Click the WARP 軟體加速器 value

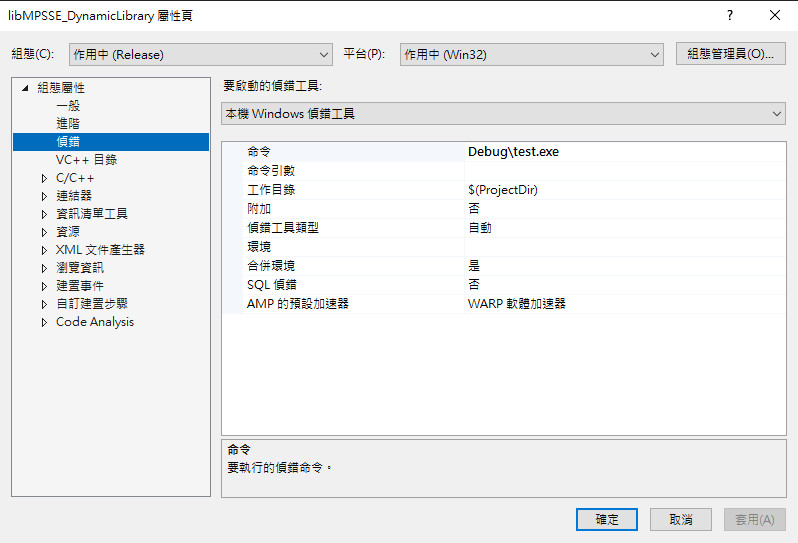click(x=517, y=304)
